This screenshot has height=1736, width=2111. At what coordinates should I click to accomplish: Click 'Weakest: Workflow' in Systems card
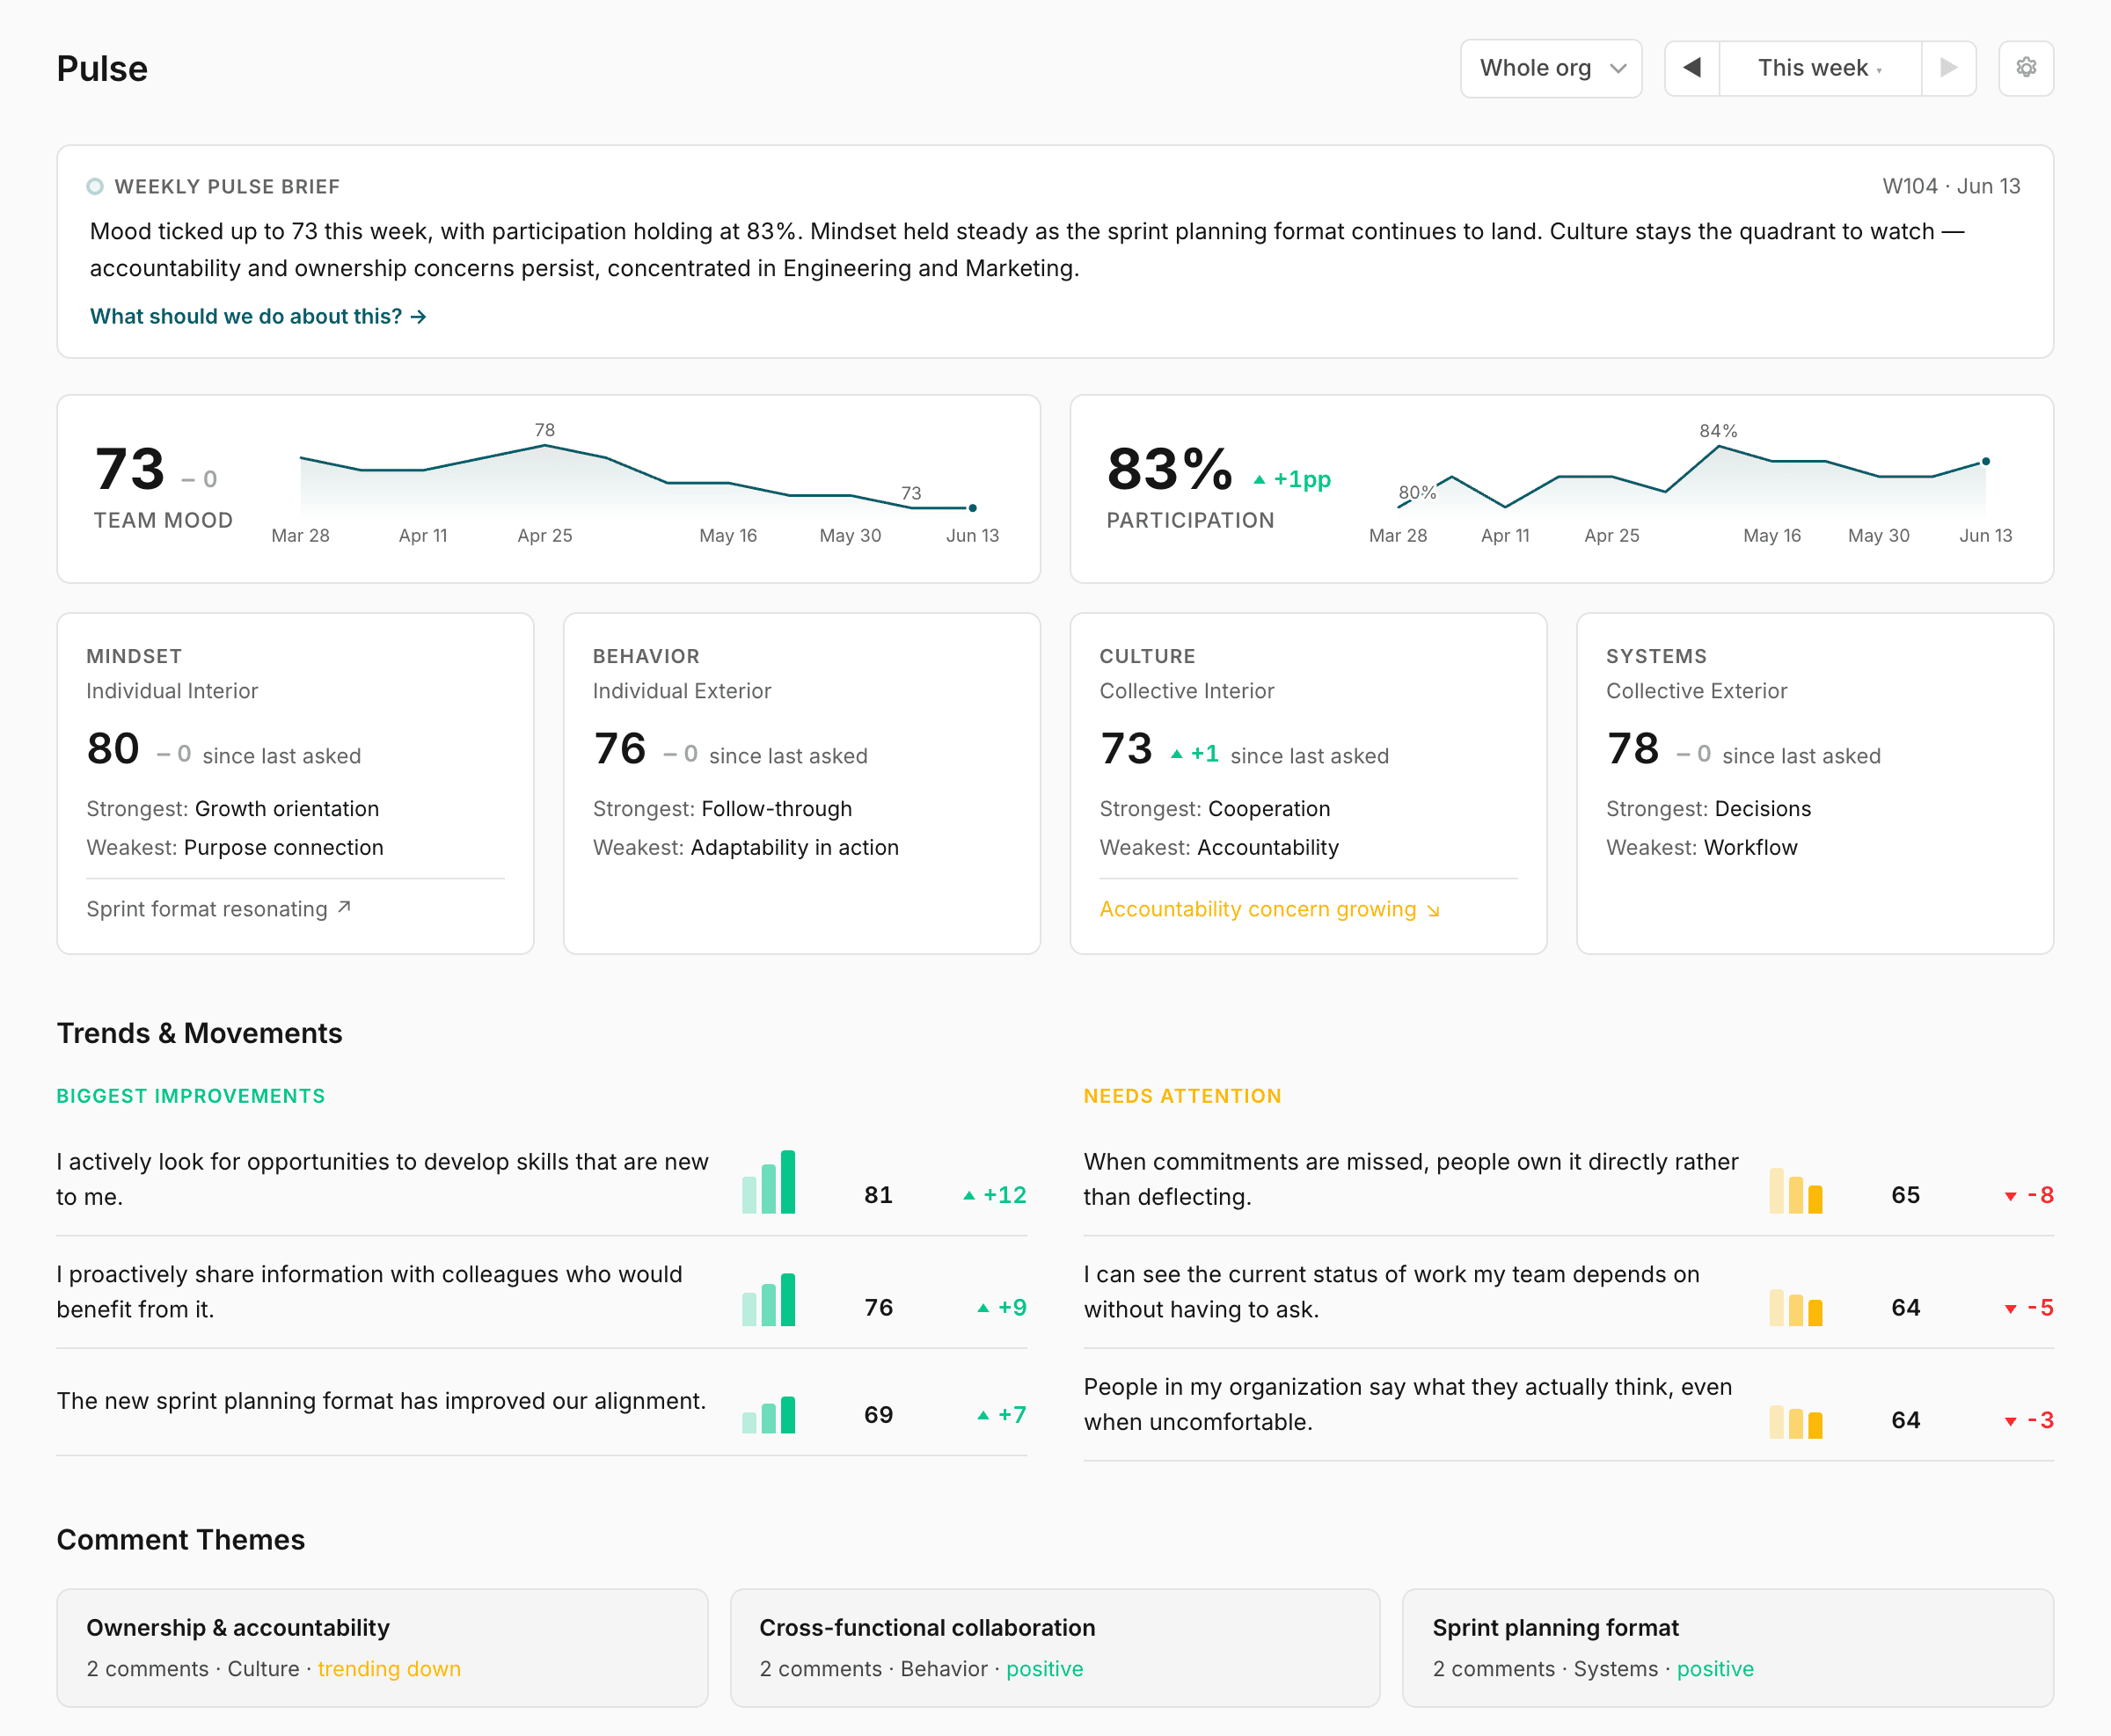click(1701, 847)
